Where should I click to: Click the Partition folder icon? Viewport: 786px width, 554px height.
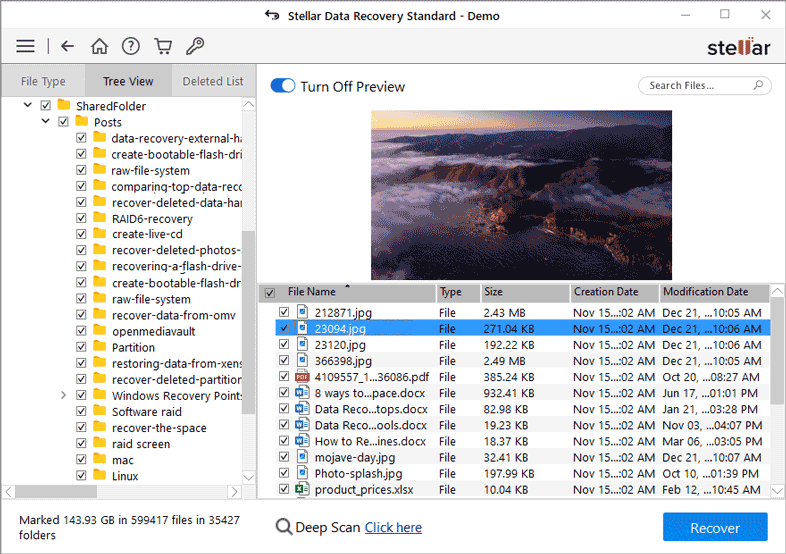pyautogui.click(x=100, y=346)
